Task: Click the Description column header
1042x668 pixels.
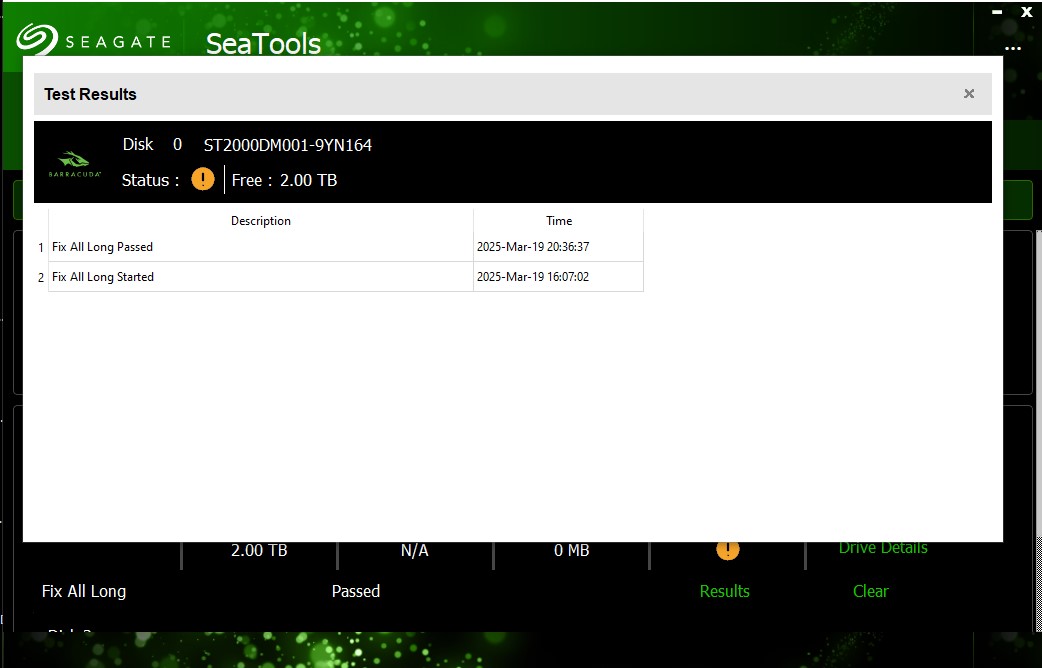Action: click(260, 221)
